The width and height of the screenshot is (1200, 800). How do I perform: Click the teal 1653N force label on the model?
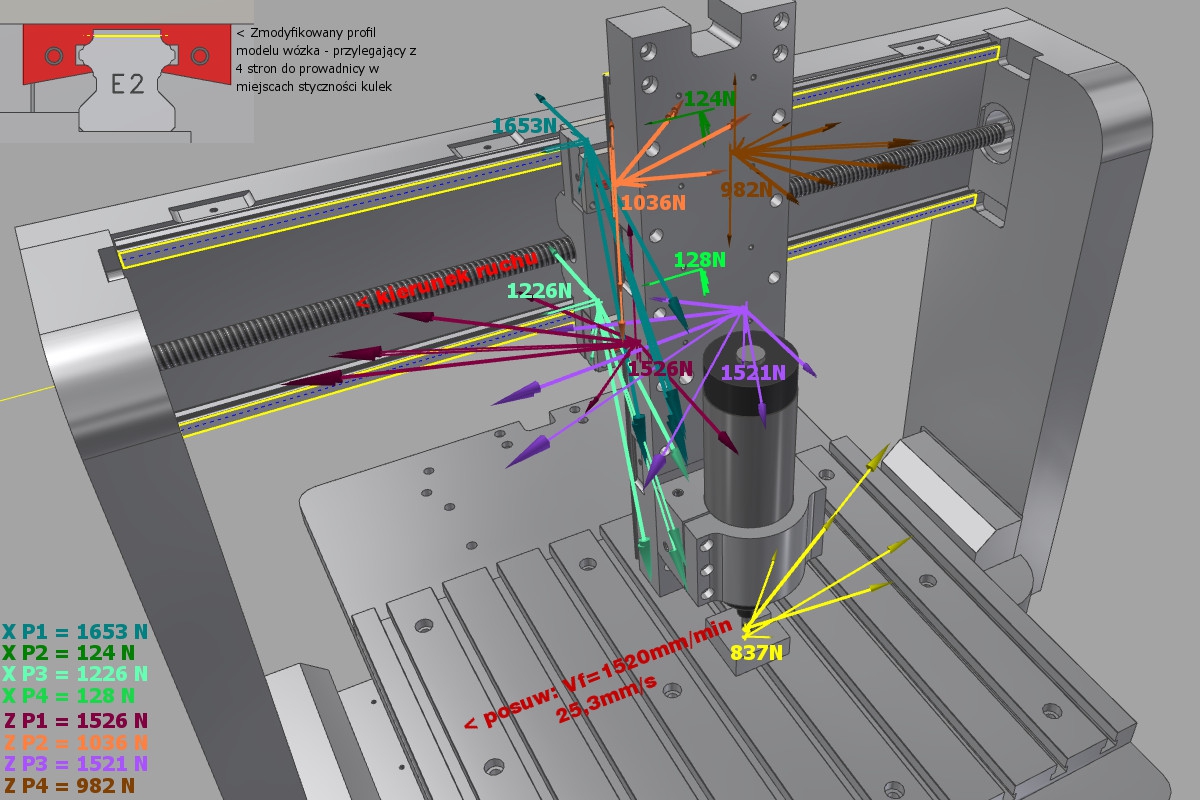(x=525, y=125)
